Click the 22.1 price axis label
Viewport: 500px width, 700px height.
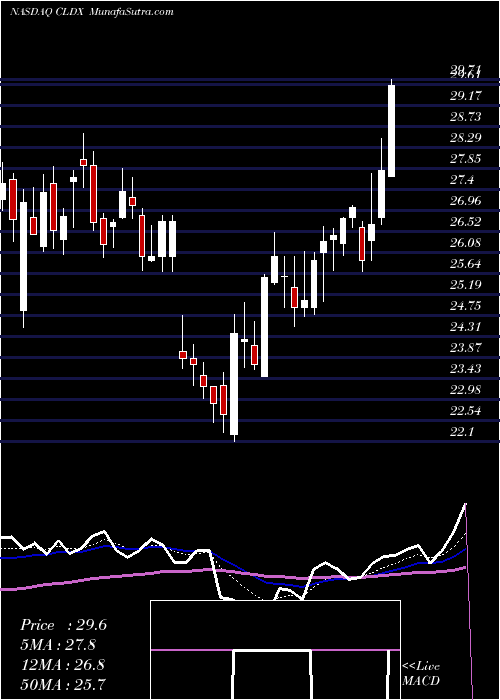(462, 431)
